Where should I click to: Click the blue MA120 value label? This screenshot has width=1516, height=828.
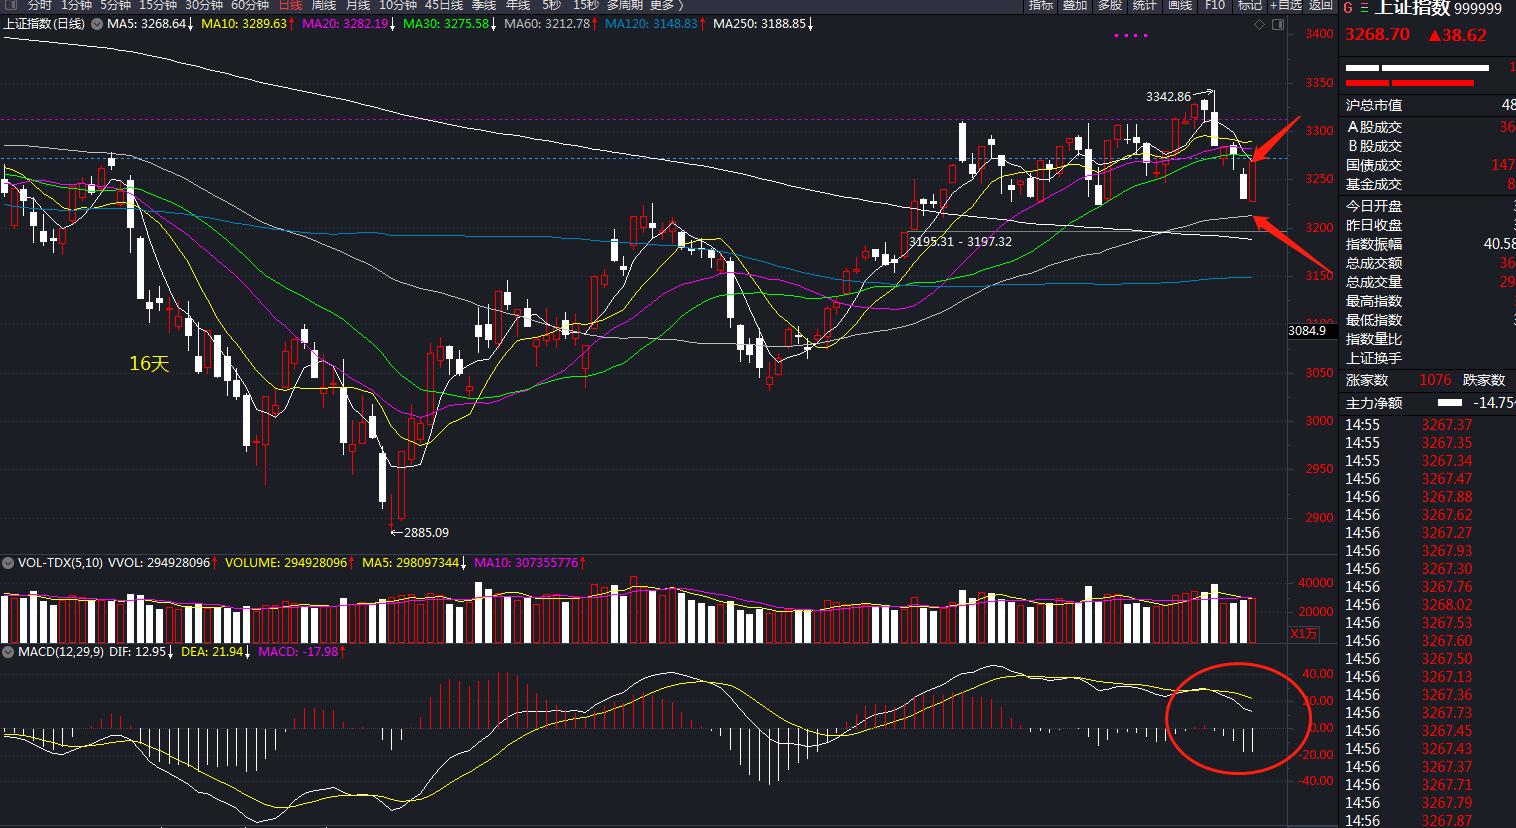point(652,24)
